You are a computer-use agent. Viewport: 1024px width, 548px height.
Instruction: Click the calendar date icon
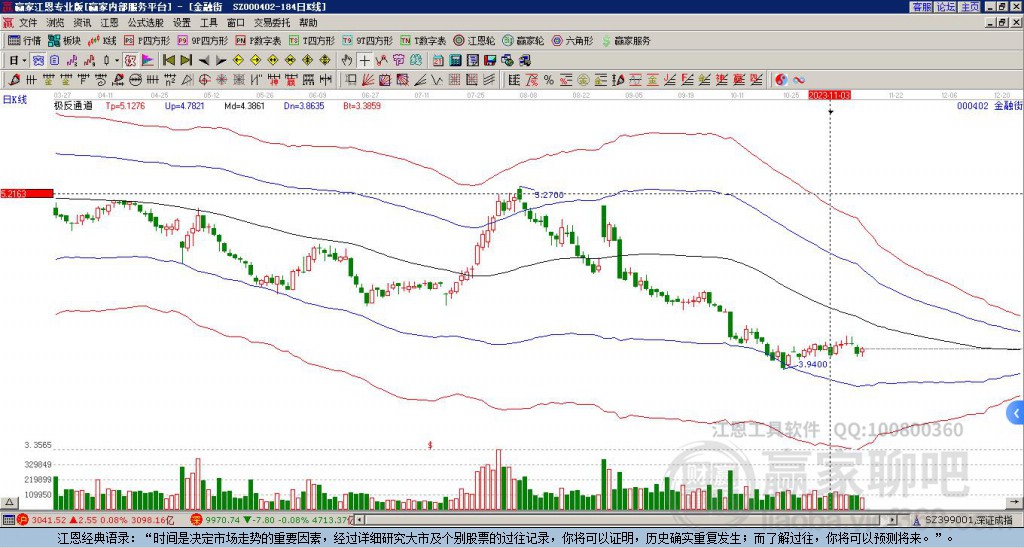(438, 60)
